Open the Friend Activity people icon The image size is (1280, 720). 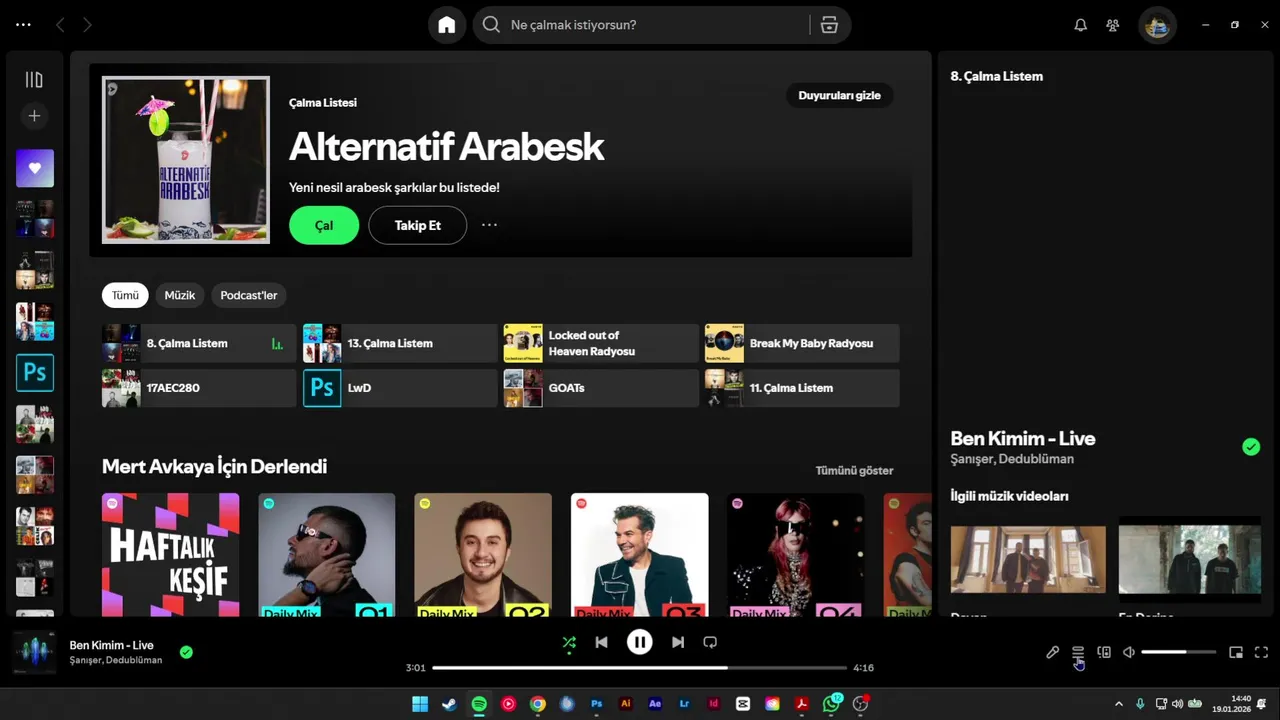coord(1112,25)
